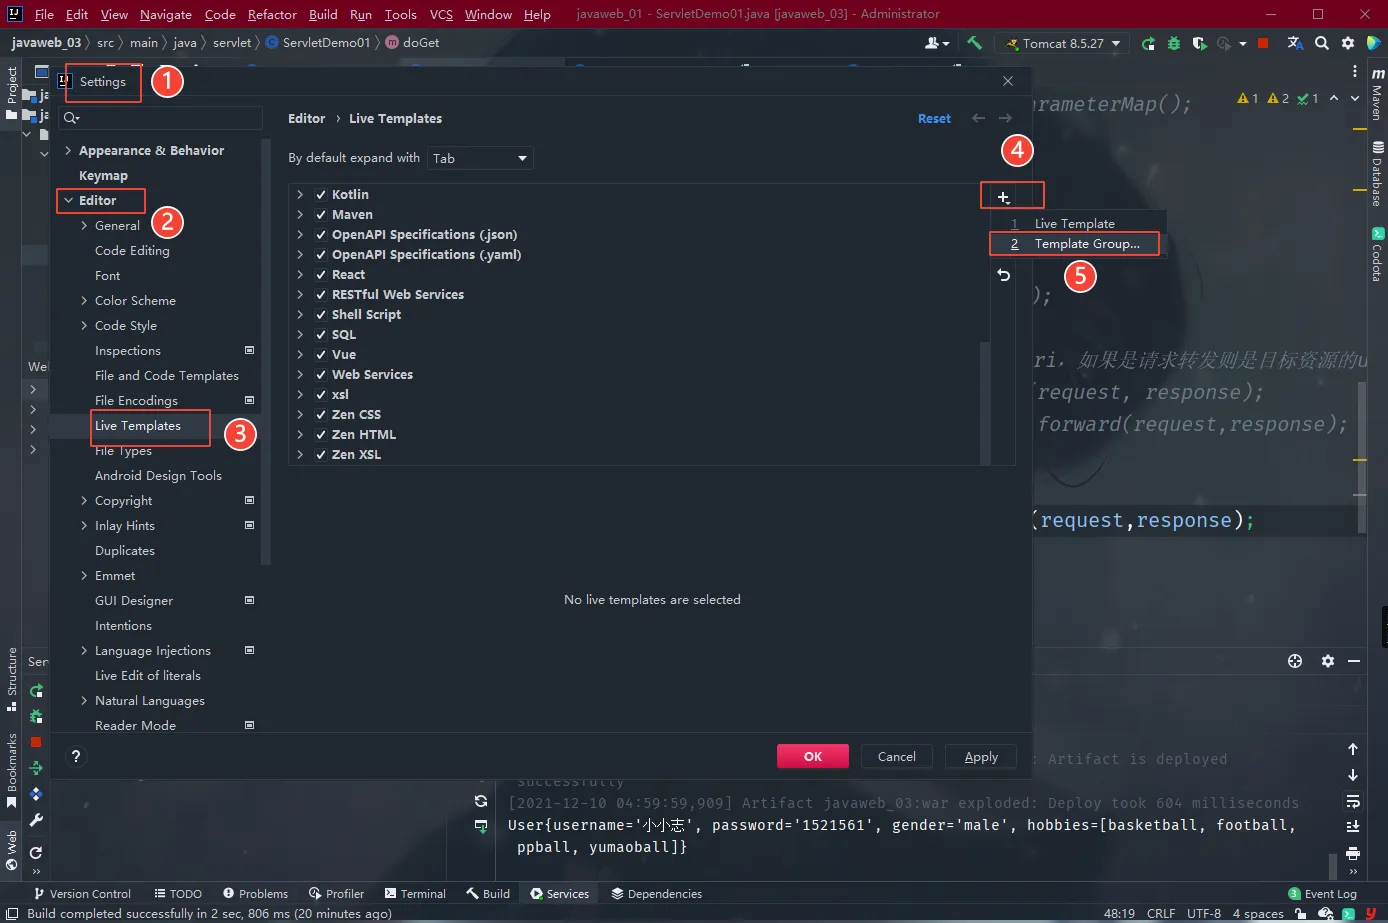Click the OK button
This screenshot has width=1388, height=923.
click(x=813, y=756)
